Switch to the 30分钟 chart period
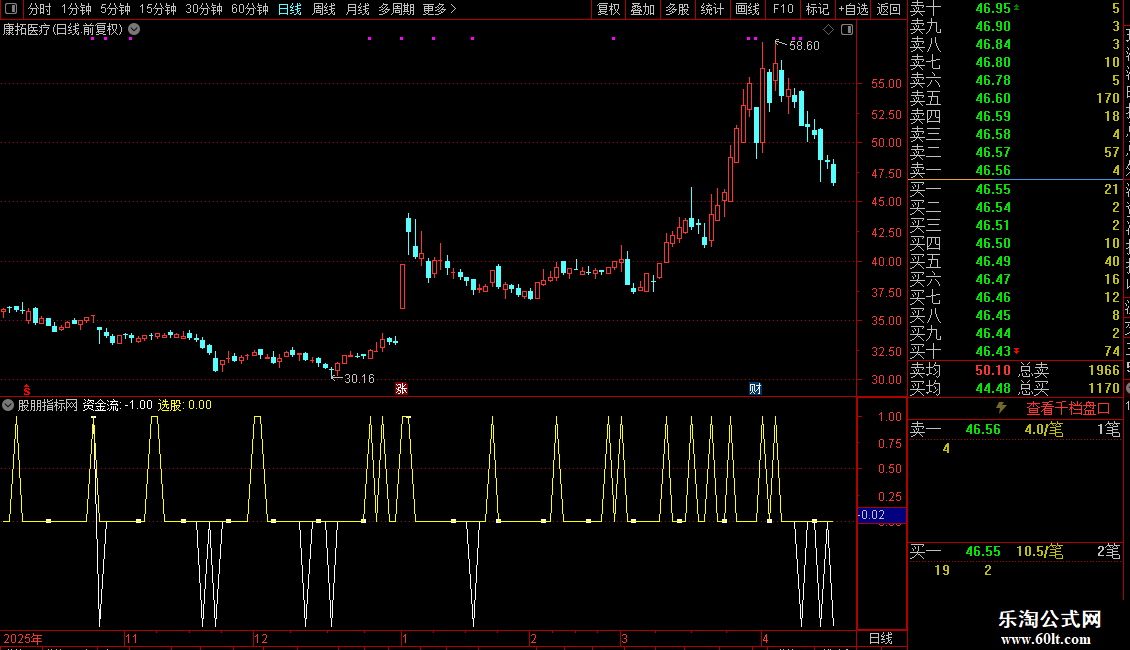 (x=204, y=9)
